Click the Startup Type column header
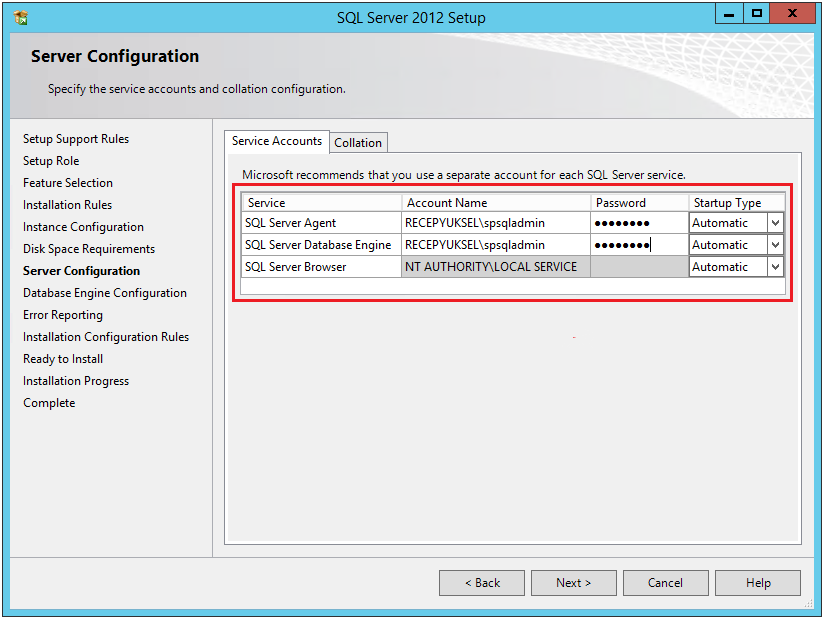This screenshot has width=824, height=619. 737,203
